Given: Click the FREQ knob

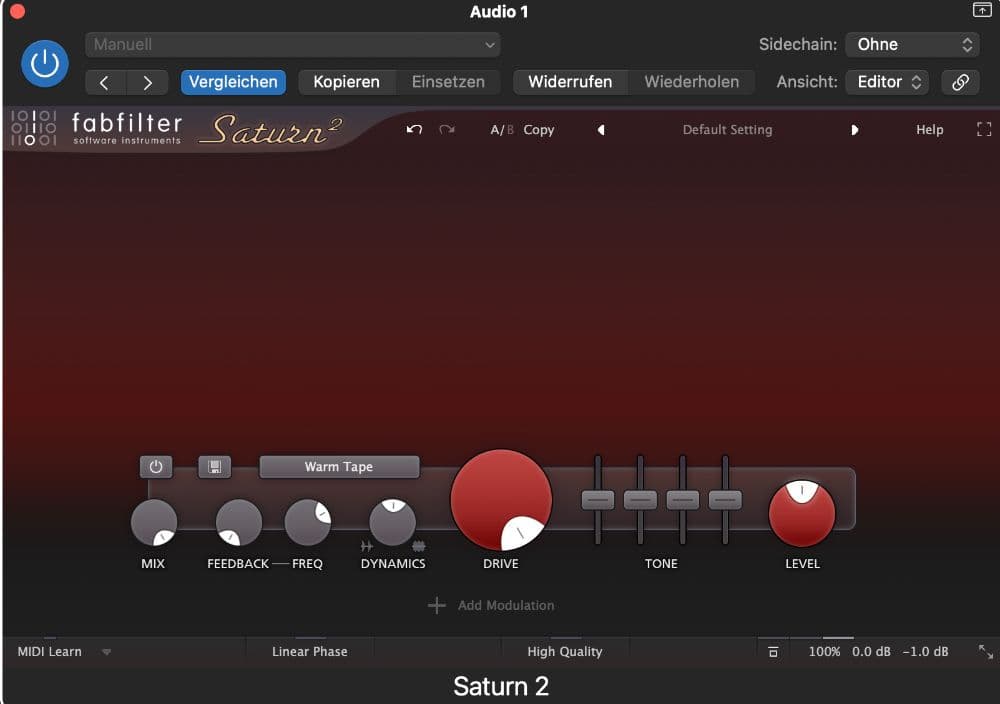Looking at the screenshot, I should point(307,523).
